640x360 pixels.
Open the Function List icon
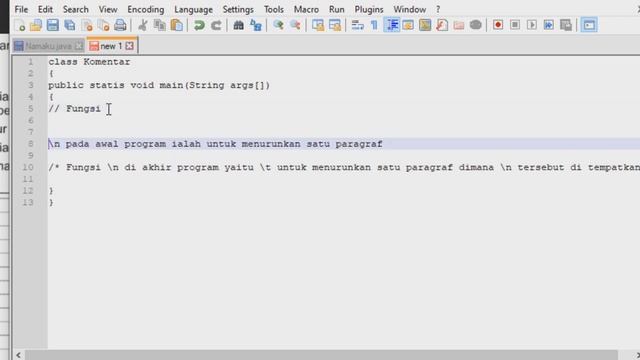[x=442, y=25]
